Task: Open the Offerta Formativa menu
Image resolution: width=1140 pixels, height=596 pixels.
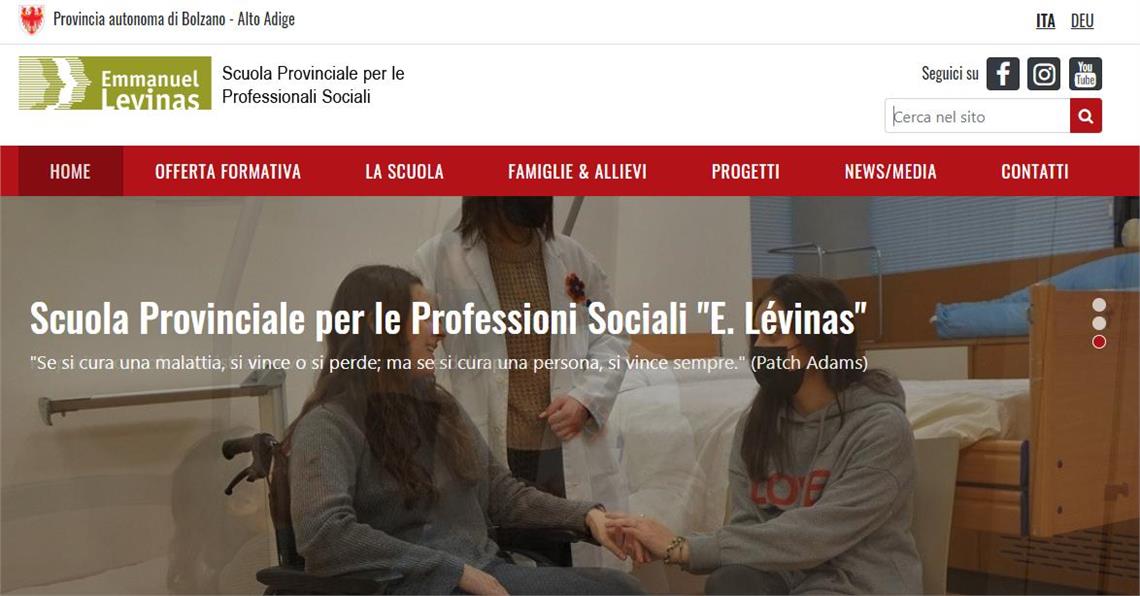Action: [228, 172]
